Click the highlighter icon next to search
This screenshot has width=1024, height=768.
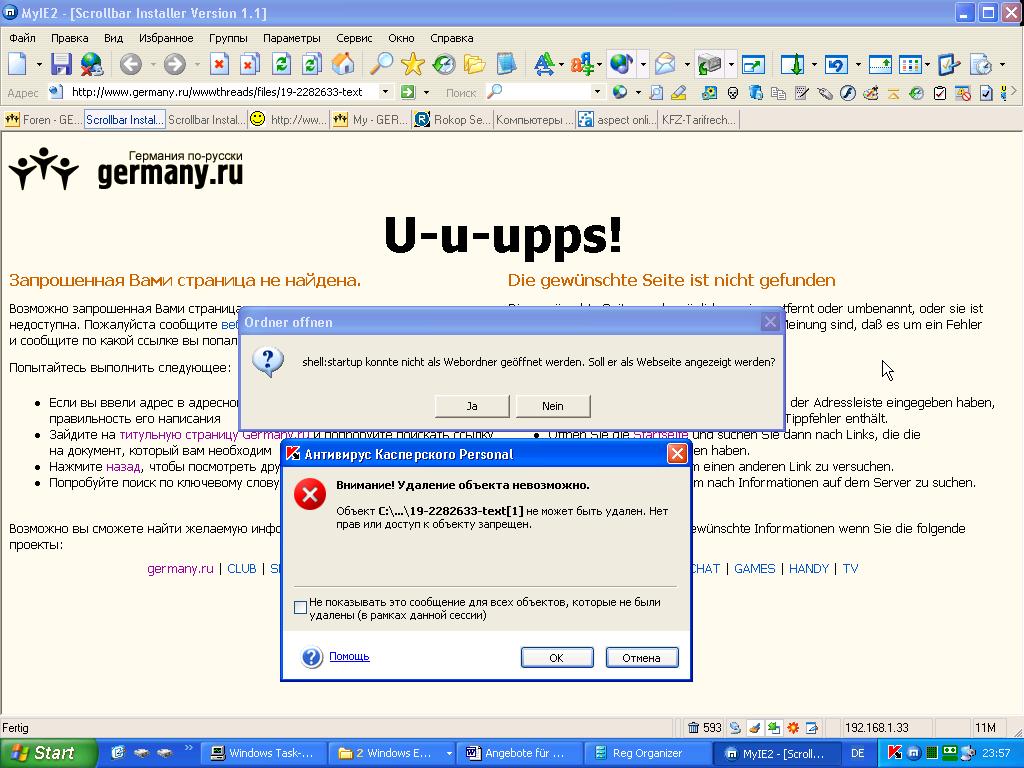pos(679,93)
